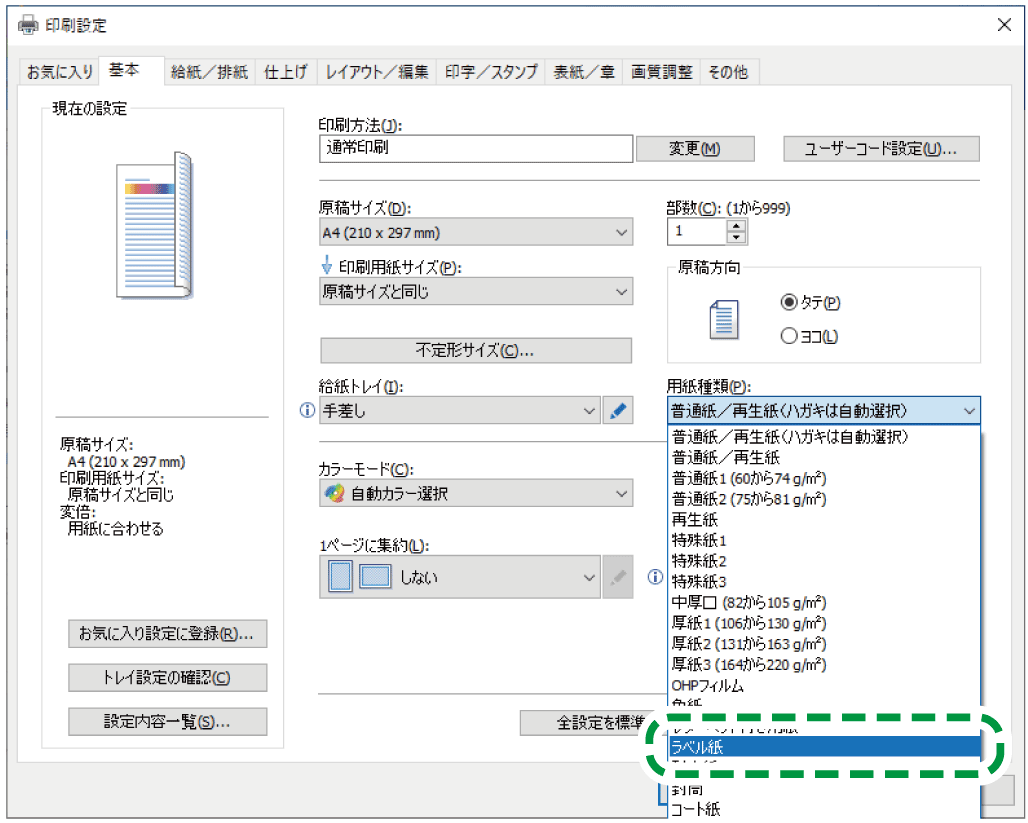Click the ユーザーコード設定 button

click(x=880, y=149)
